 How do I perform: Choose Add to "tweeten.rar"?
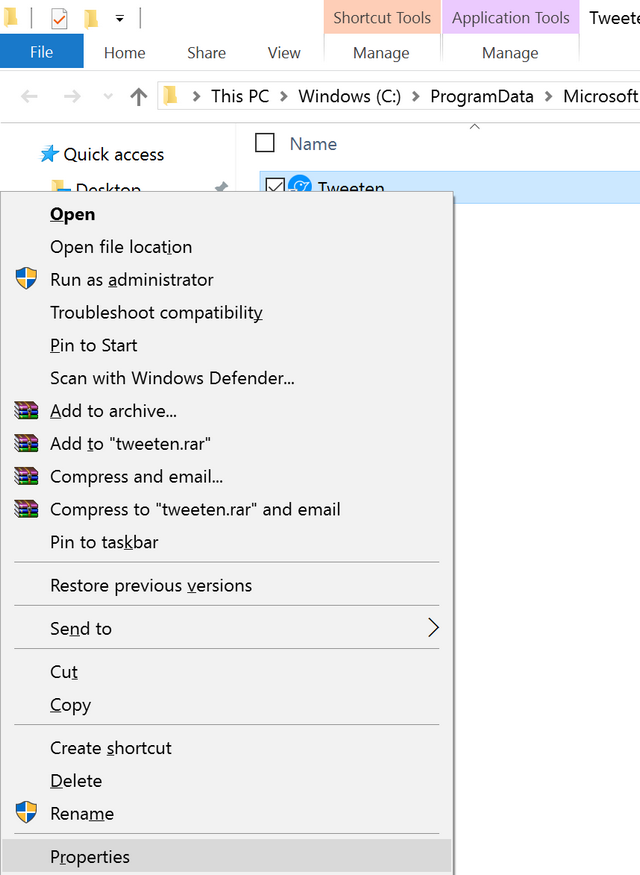(227, 444)
